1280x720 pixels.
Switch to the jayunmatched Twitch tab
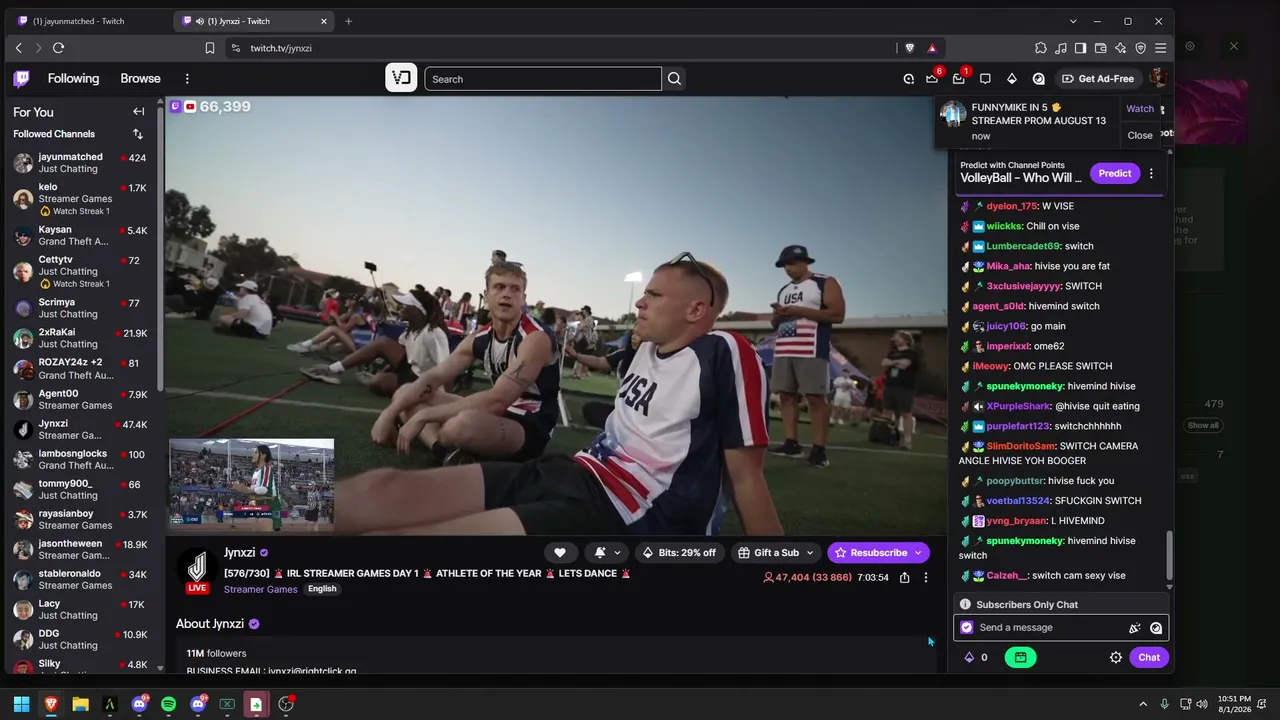pos(88,21)
